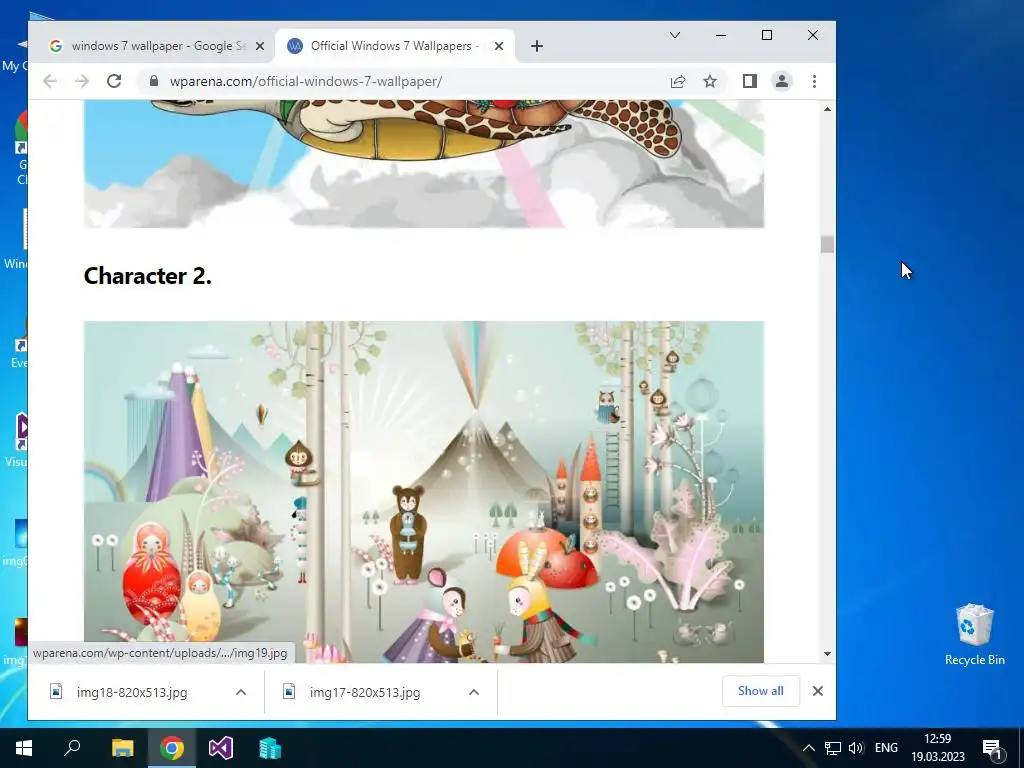The height and width of the screenshot is (768, 1024).
Task: Open the Chrome profile menu
Action: [x=782, y=81]
